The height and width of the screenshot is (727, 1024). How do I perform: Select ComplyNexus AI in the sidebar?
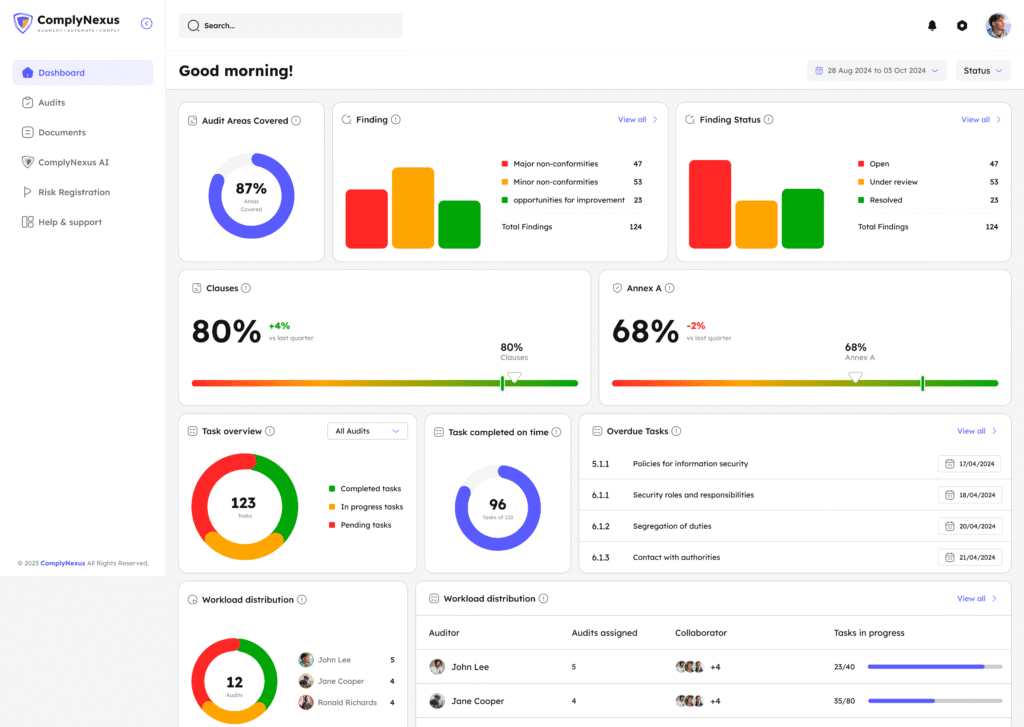pyautogui.click(x=73, y=162)
